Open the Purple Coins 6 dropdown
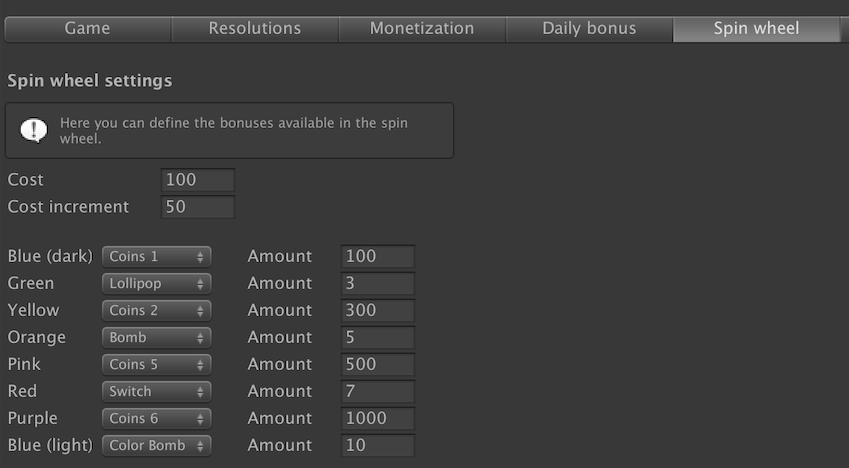 pyautogui.click(x=156, y=419)
